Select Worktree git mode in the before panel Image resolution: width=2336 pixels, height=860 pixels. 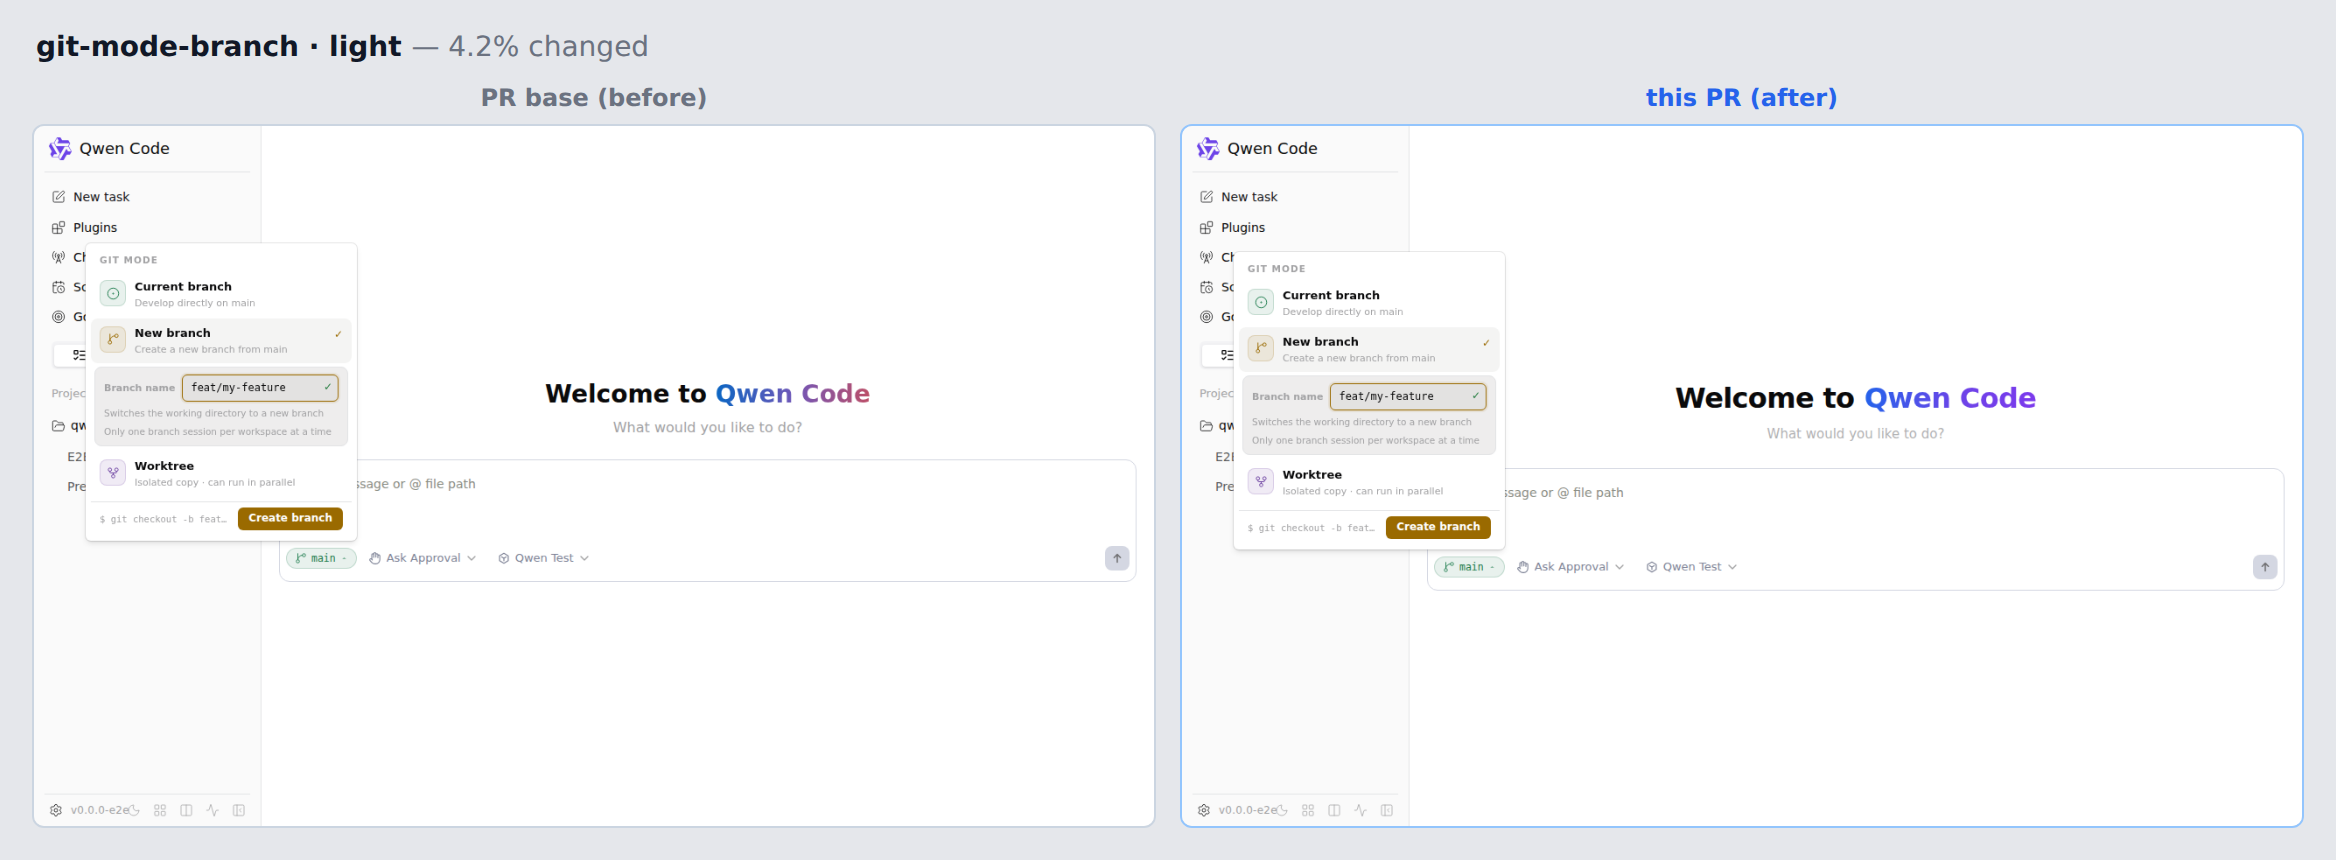[221, 474]
